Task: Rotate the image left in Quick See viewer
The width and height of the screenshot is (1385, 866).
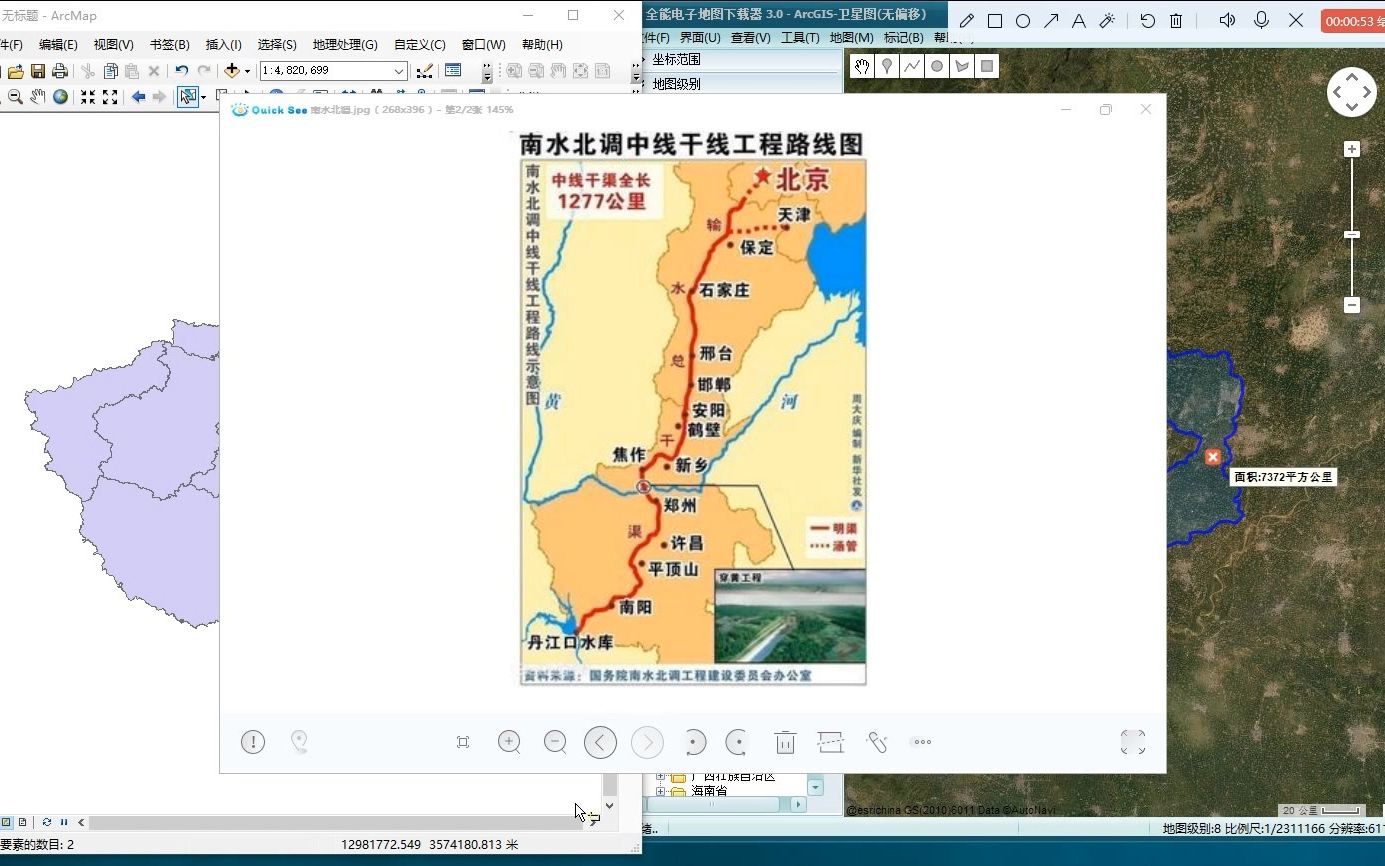Action: click(x=693, y=742)
